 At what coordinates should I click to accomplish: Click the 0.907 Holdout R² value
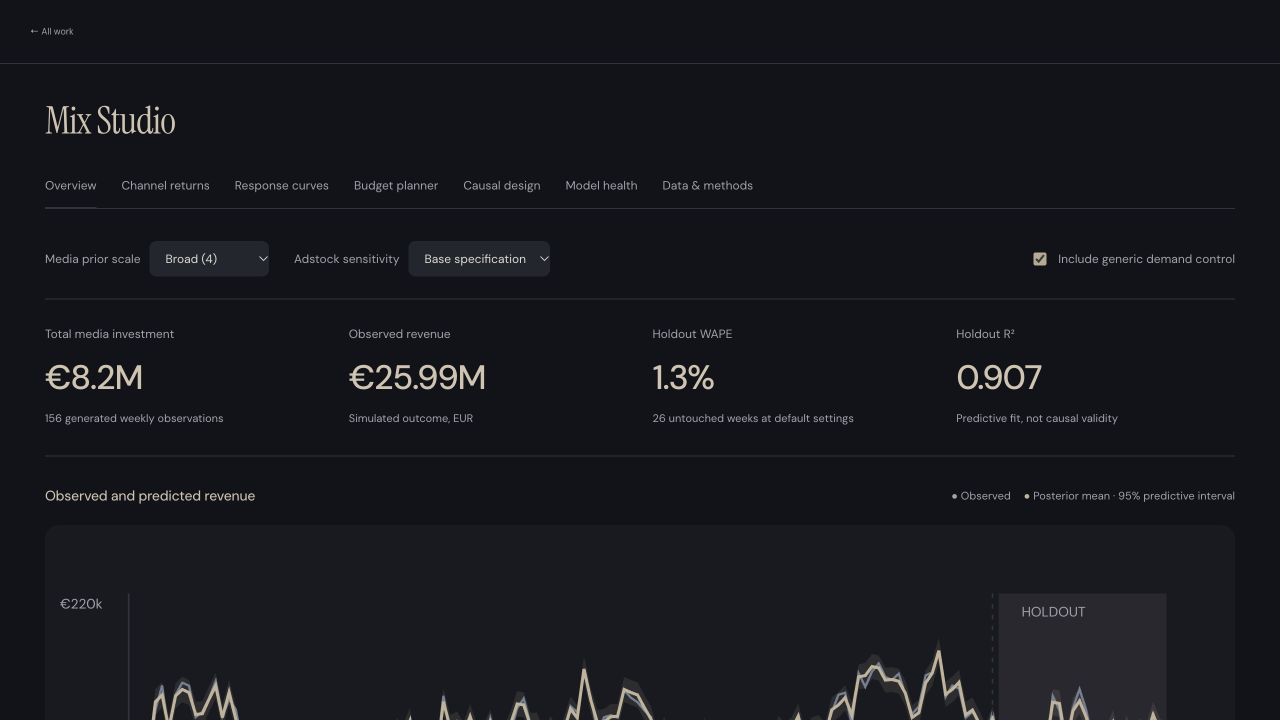(999, 378)
